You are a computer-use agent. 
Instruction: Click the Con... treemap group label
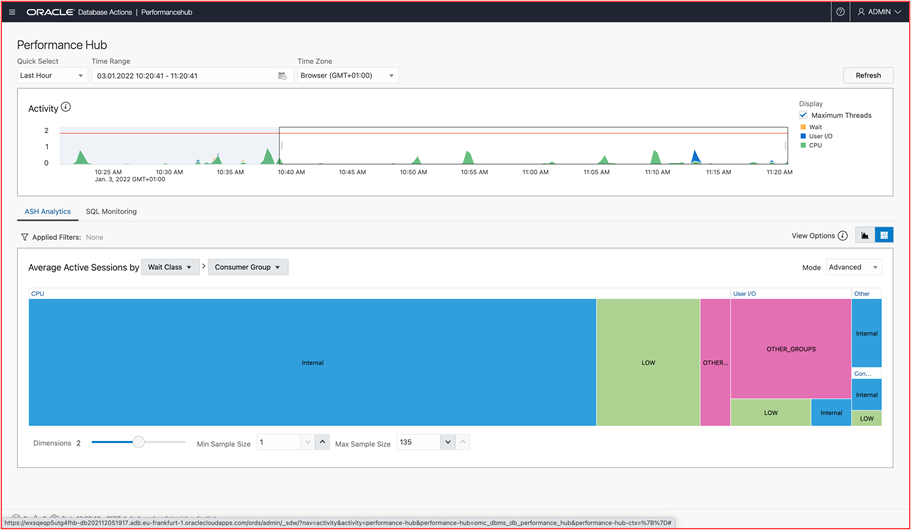862,374
